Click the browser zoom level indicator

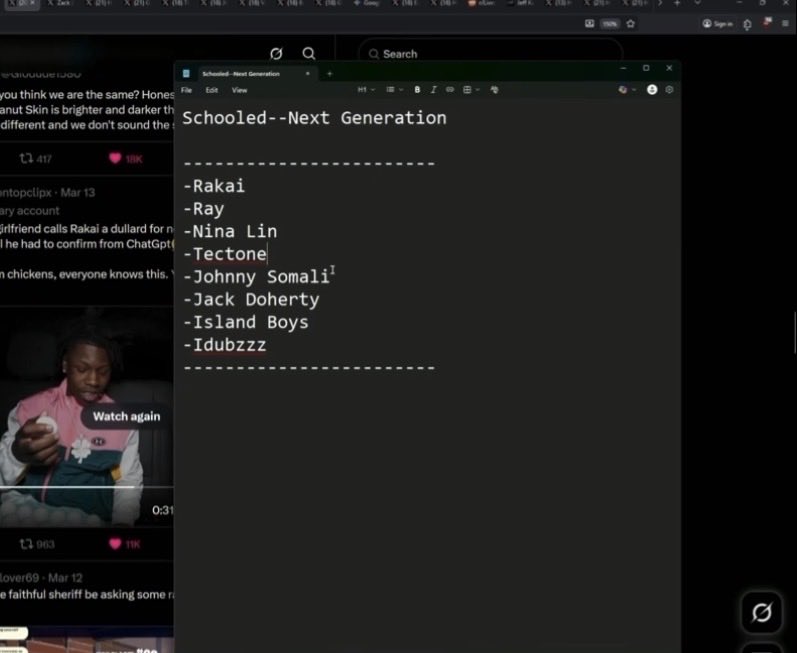(609, 24)
